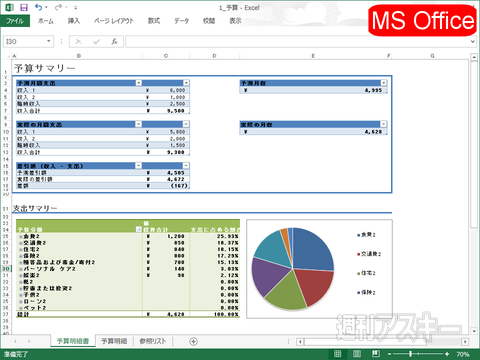Viewport: 480px width, 360px height.
Task: Select the 予算明細書 sheet tab
Action: 73,341
